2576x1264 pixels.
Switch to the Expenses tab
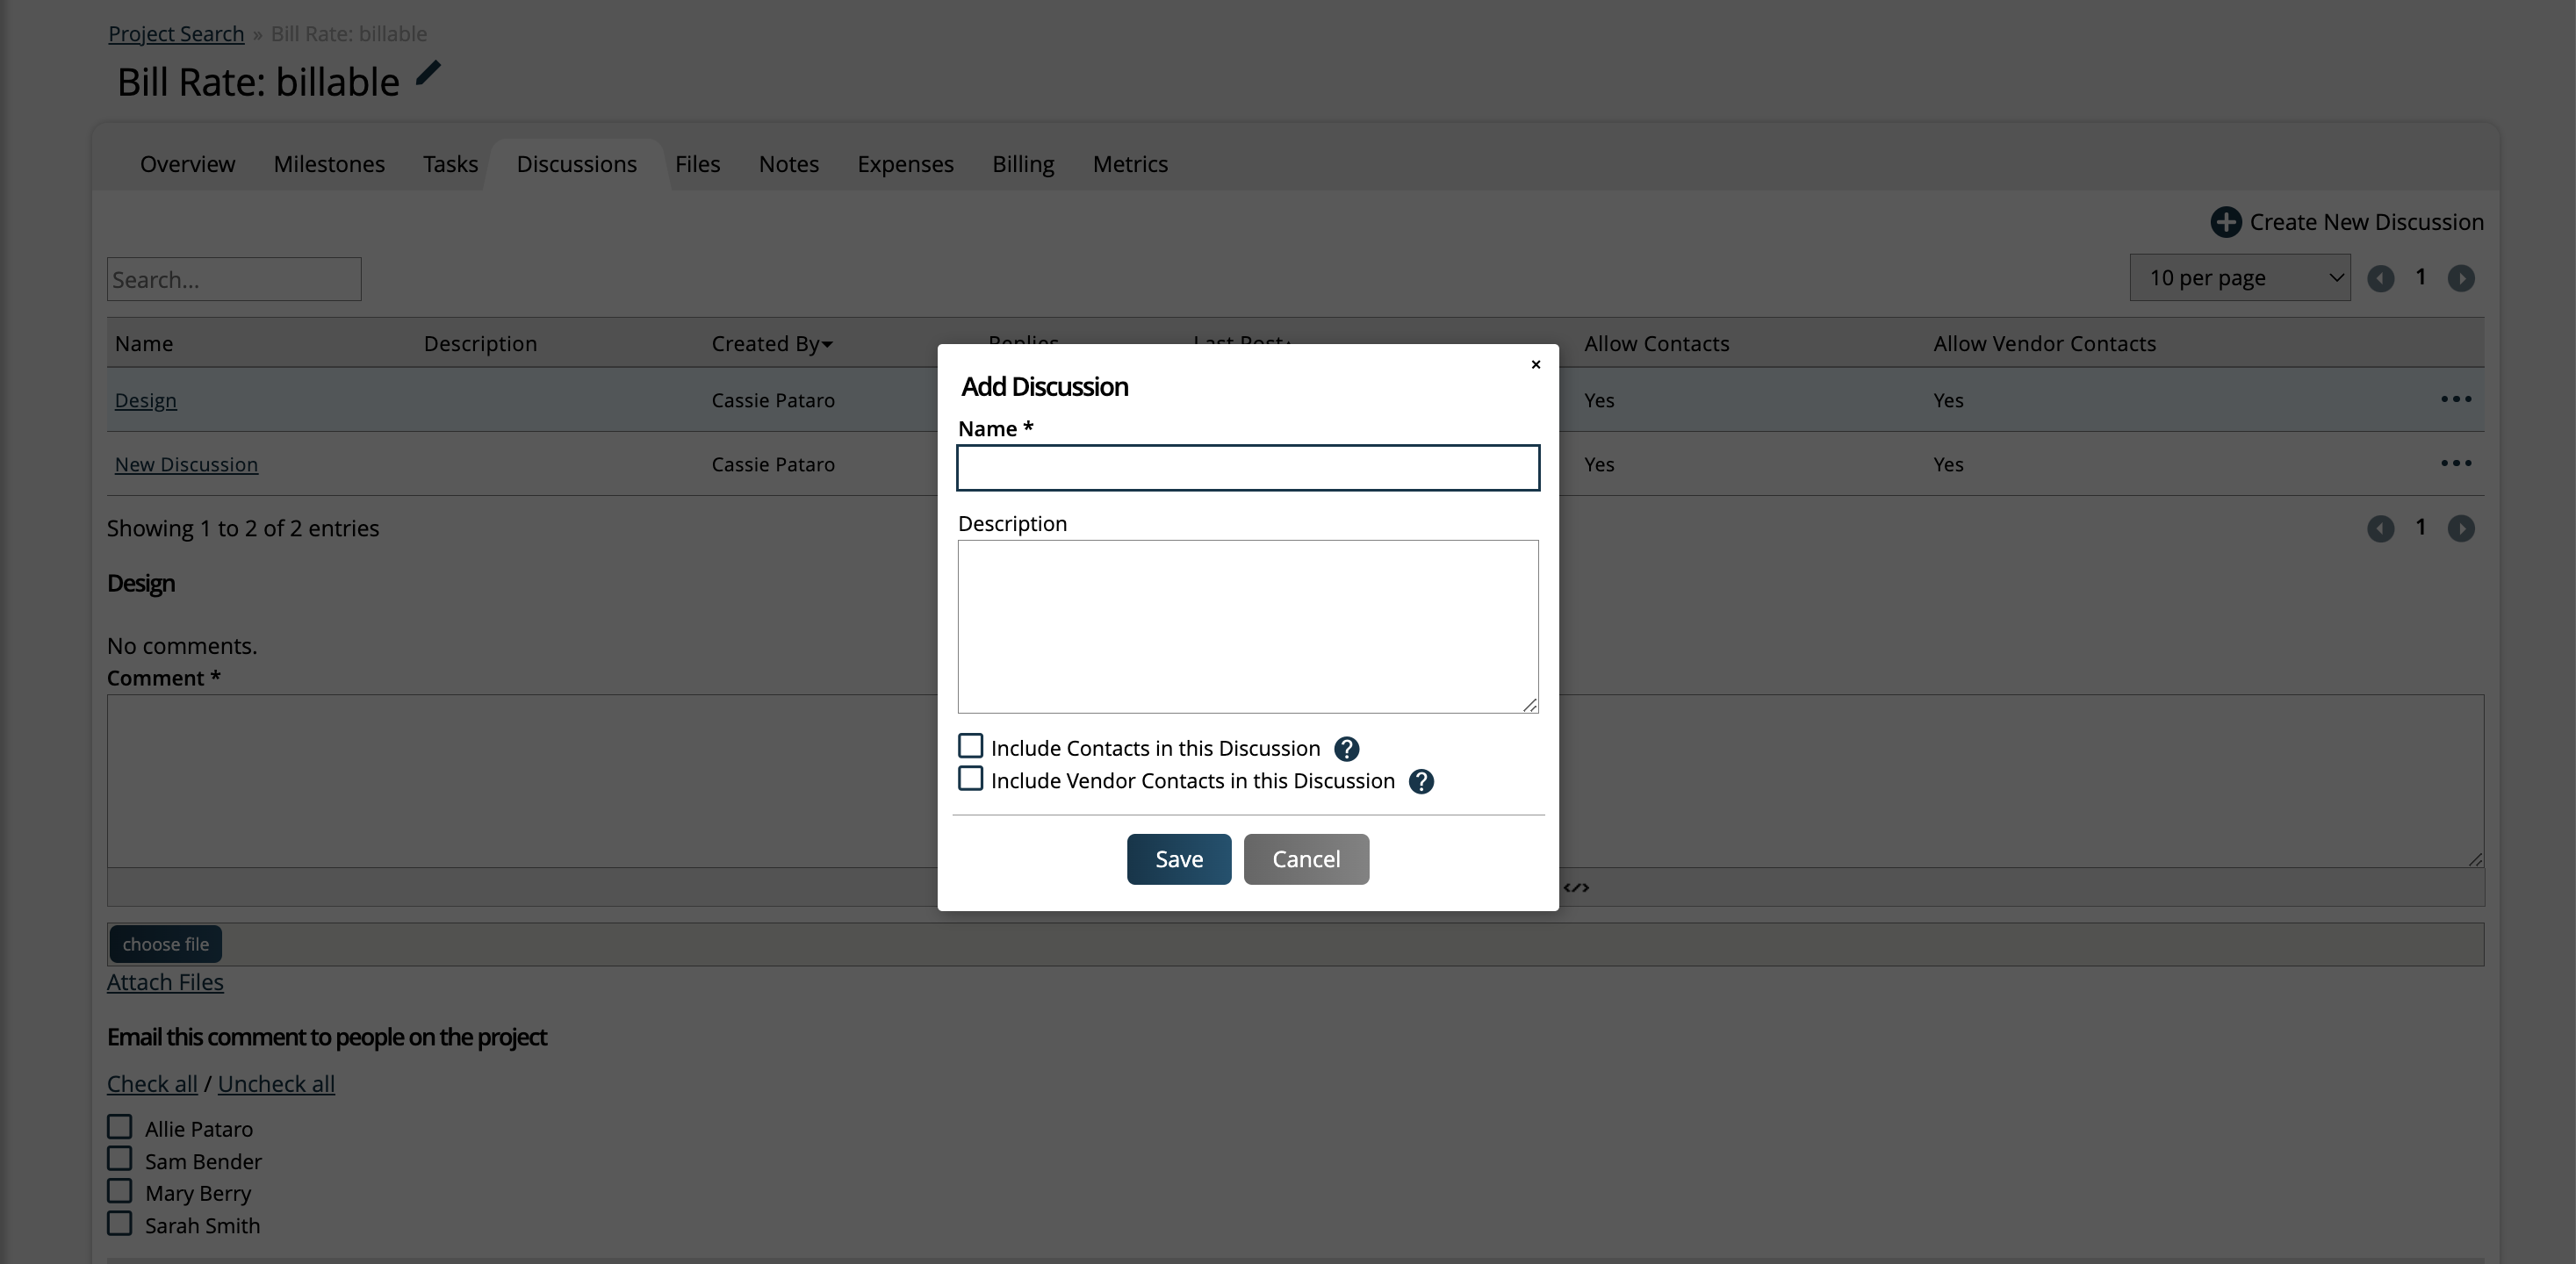[x=905, y=164]
